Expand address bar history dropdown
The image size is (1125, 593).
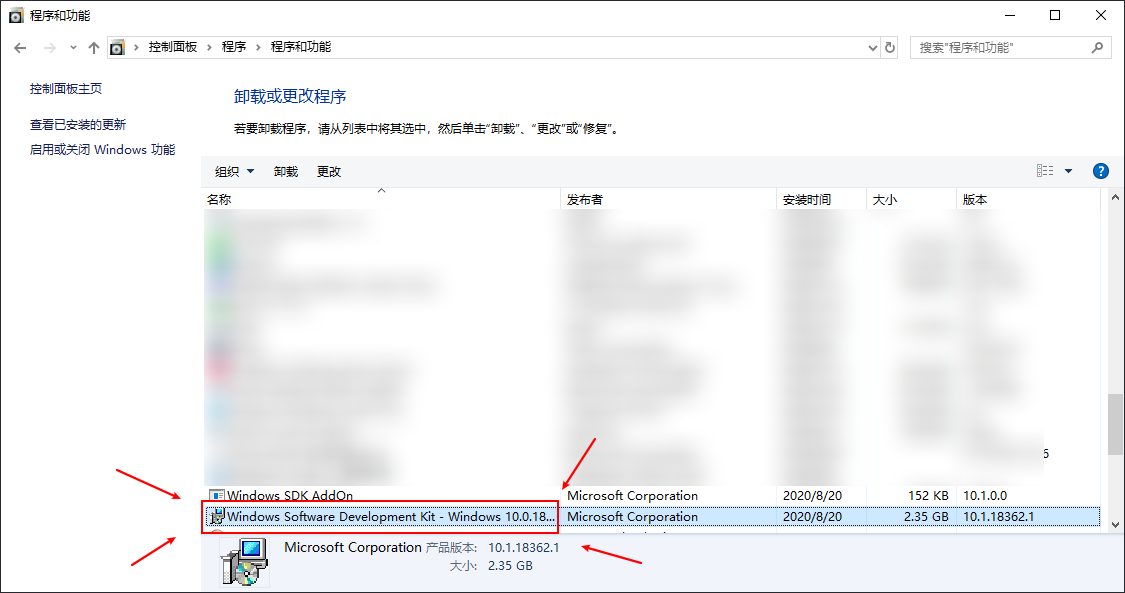point(872,48)
